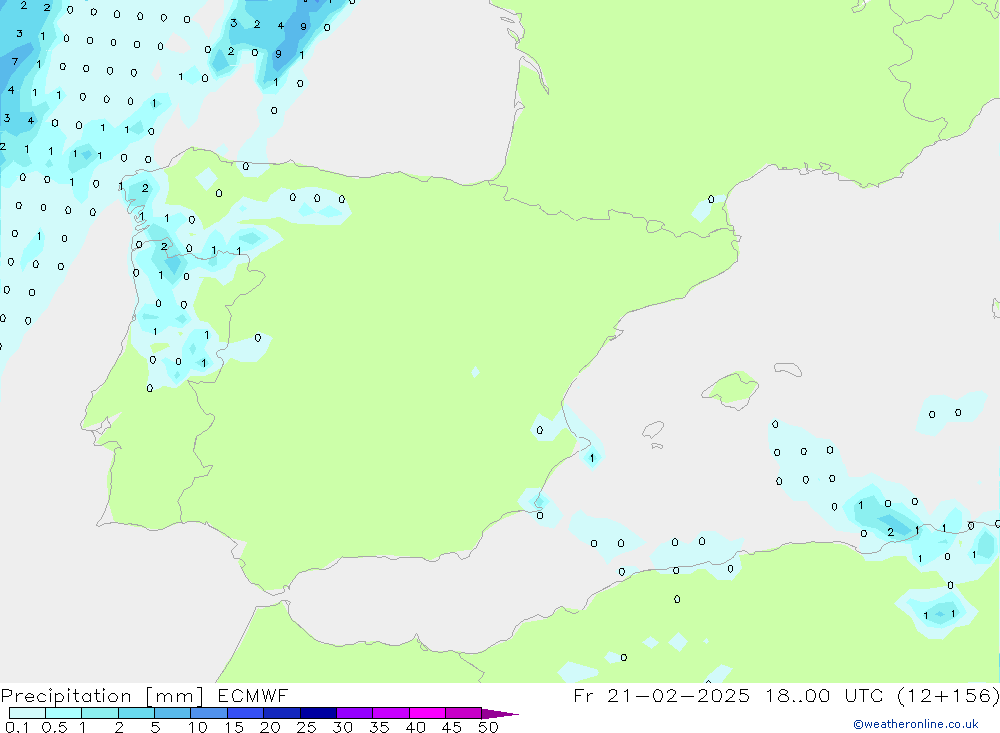The width and height of the screenshot is (1000, 733).
Task: Click the '25' legend scale label
Action: [x=307, y=727]
